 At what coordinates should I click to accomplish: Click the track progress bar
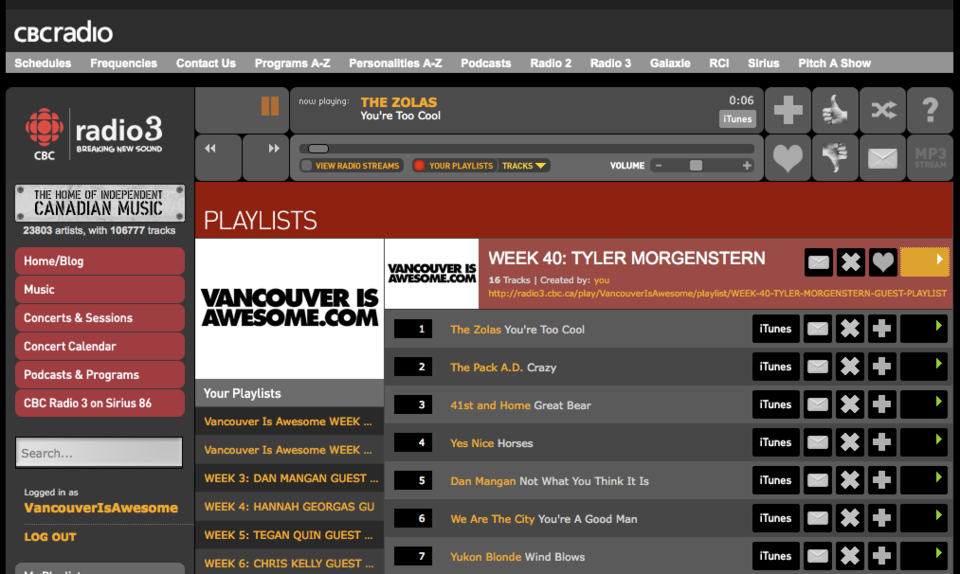pos(527,149)
